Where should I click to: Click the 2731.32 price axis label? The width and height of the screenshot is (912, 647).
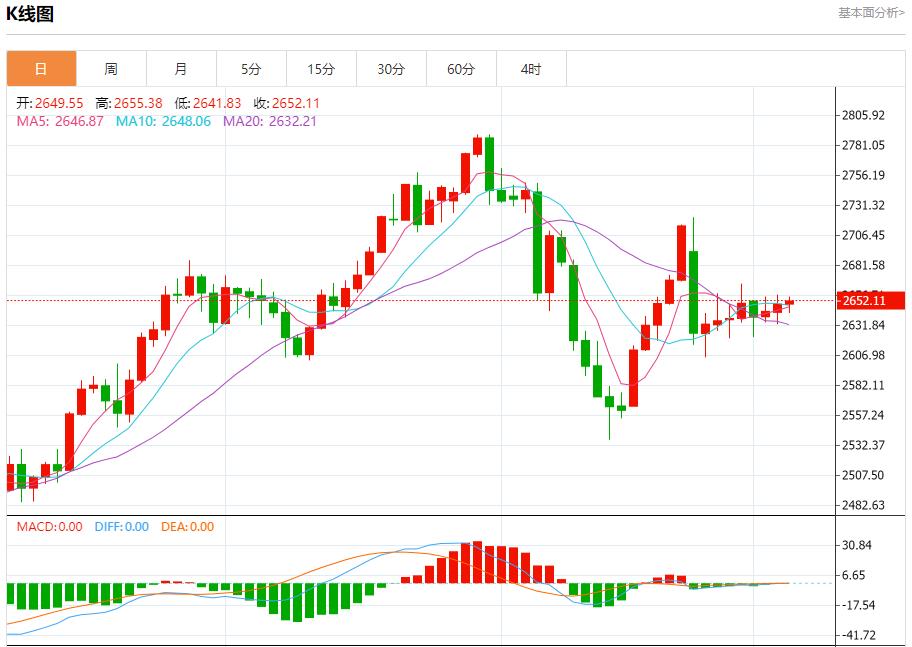coord(863,205)
